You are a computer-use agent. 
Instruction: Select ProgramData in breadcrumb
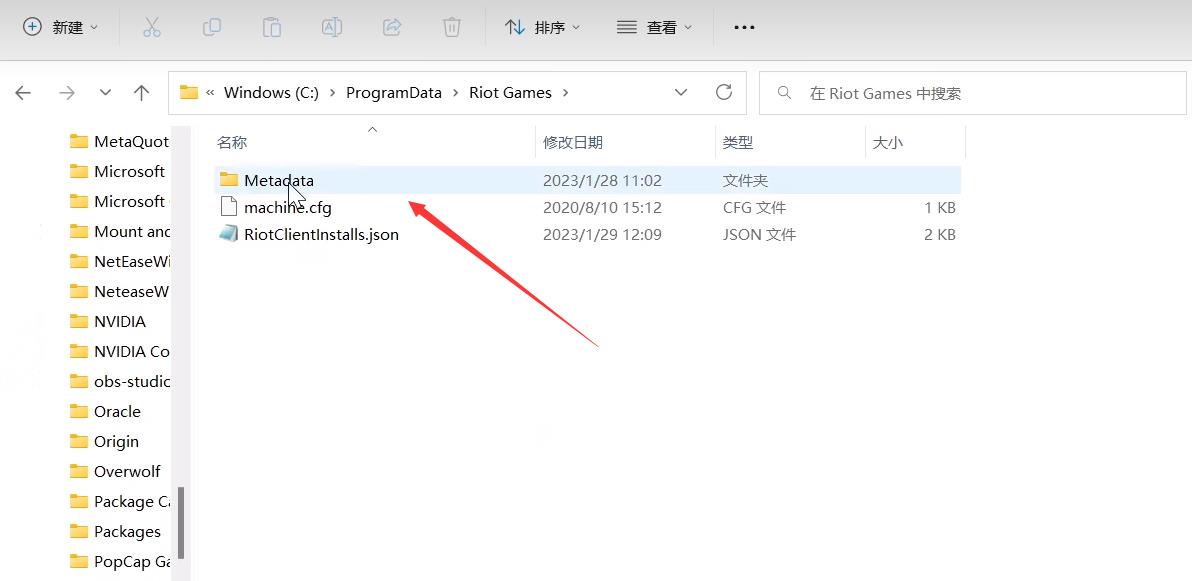pos(394,93)
